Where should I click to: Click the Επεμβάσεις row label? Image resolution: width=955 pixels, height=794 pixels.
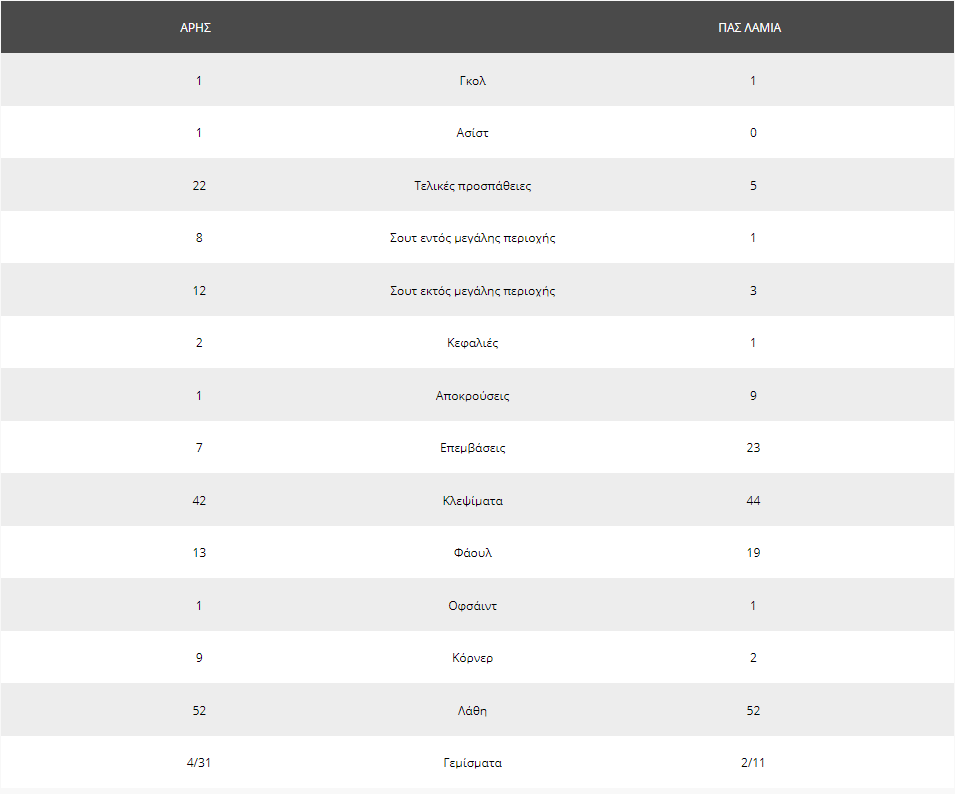click(473, 448)
